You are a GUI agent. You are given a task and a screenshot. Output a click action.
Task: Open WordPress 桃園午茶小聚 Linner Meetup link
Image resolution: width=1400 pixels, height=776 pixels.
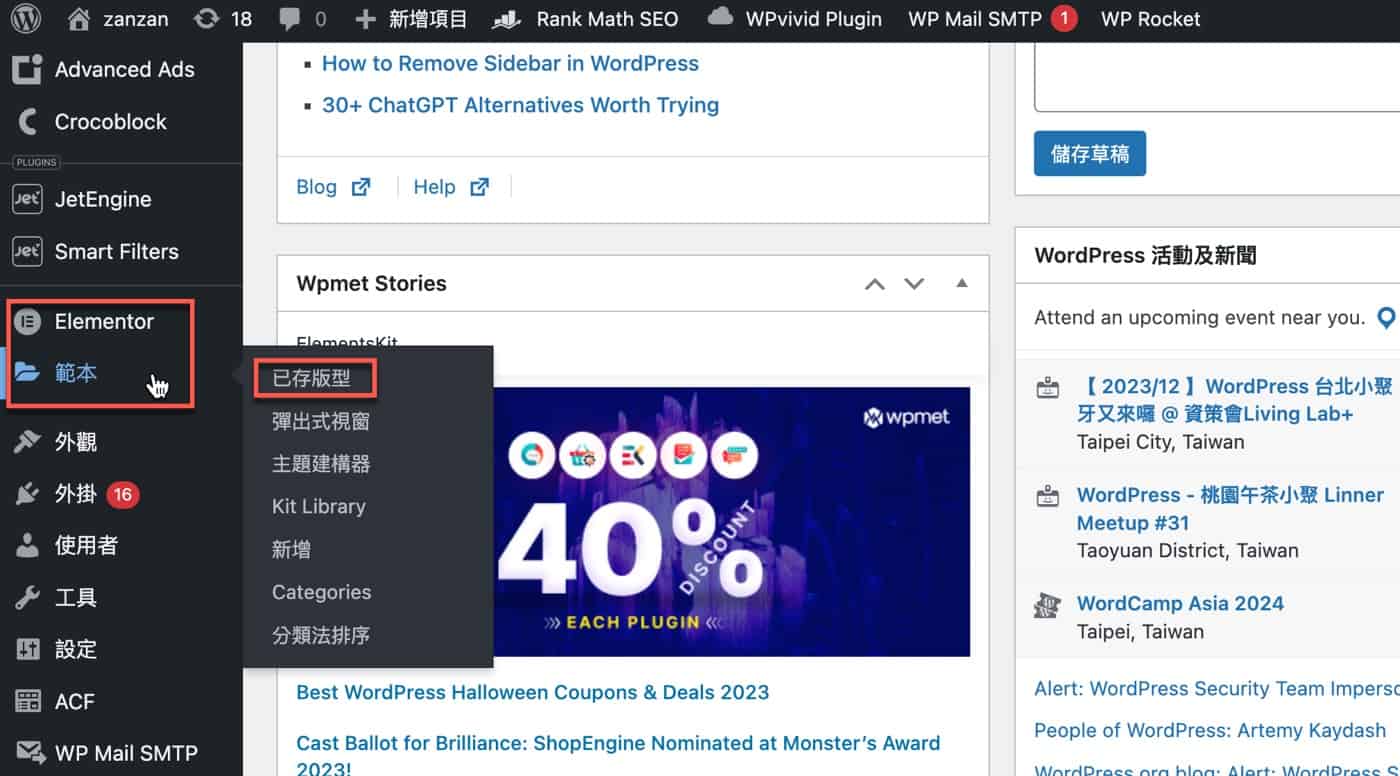[x=1230, y=509]
